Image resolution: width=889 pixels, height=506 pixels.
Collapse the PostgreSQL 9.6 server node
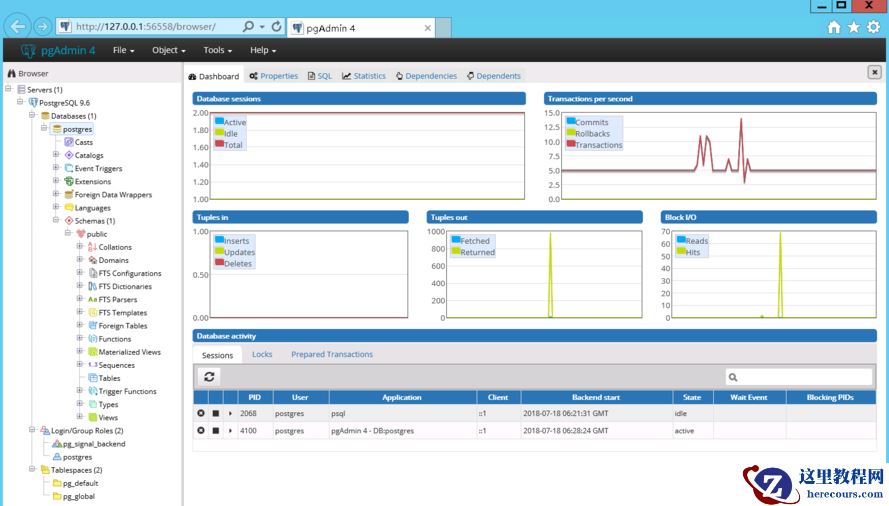point(20,102)
